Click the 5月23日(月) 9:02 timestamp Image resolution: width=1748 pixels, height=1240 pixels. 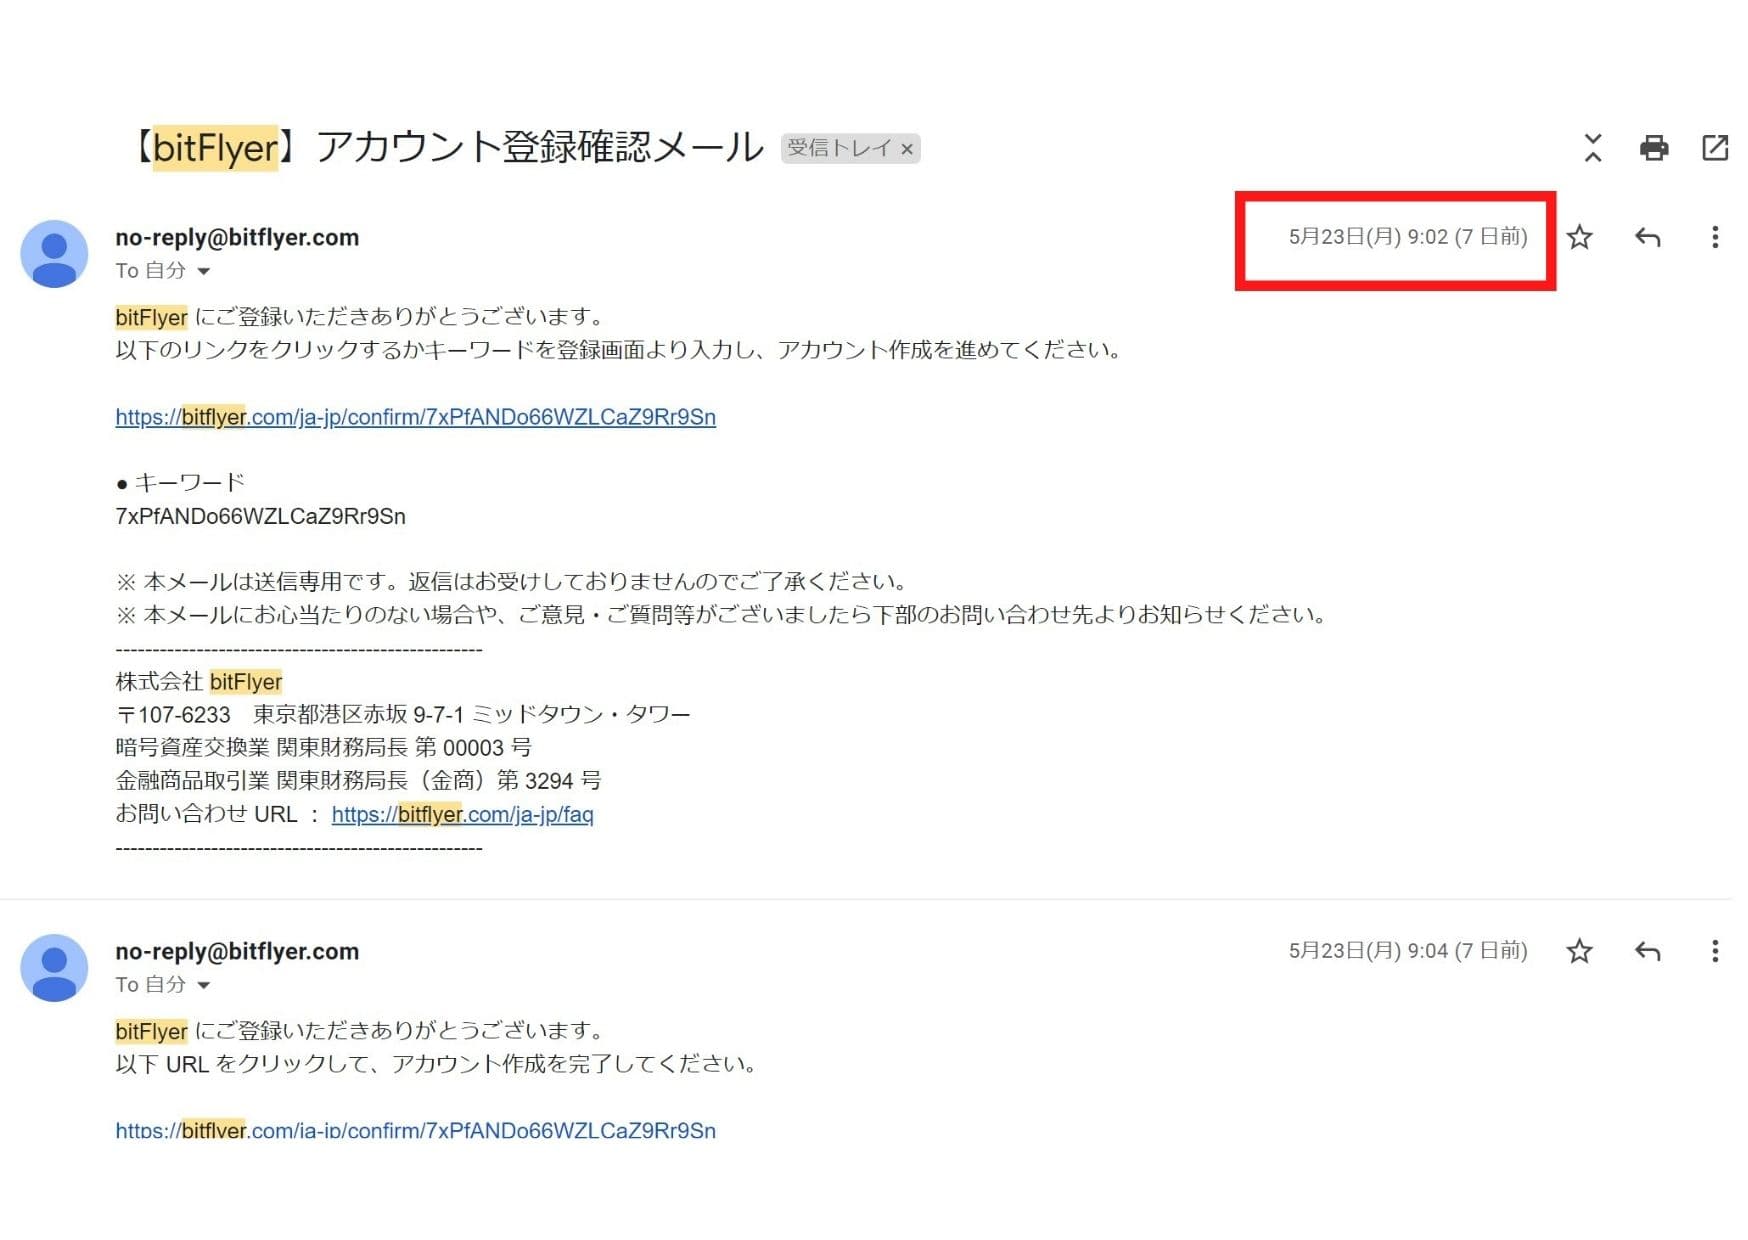1408,237
